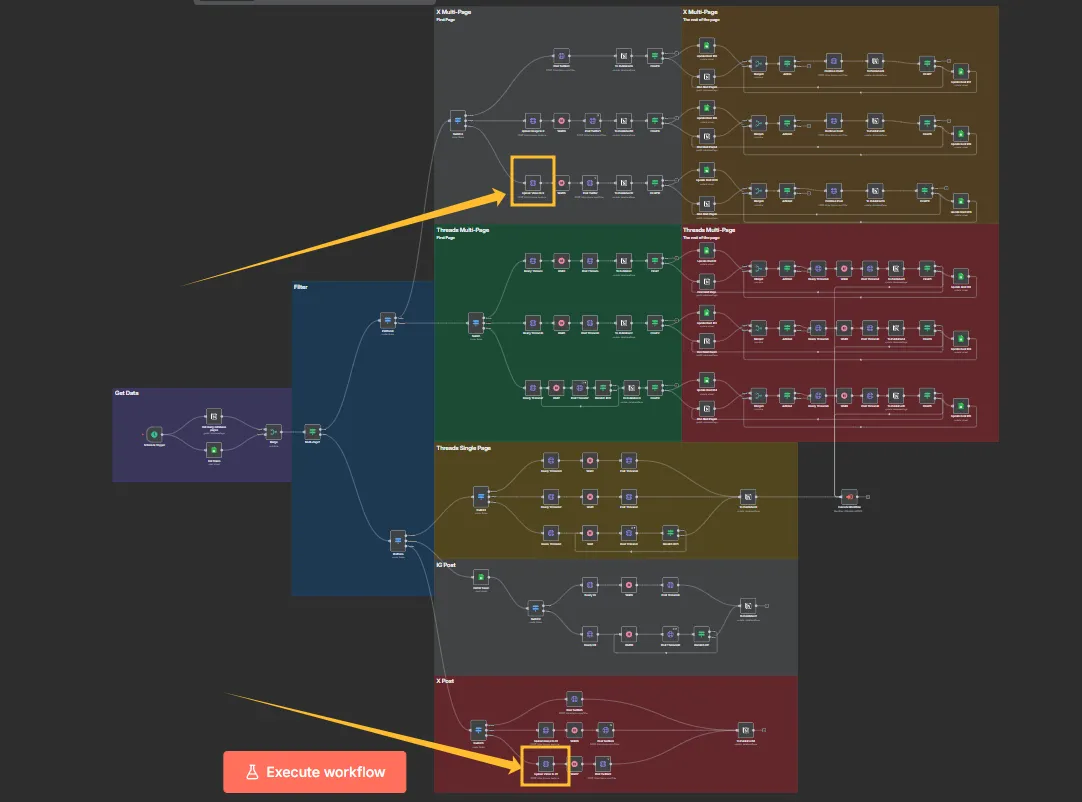The image size is (1082, 802).
Task: Open the green sheet node in IG Post
Action: (481, 577)
